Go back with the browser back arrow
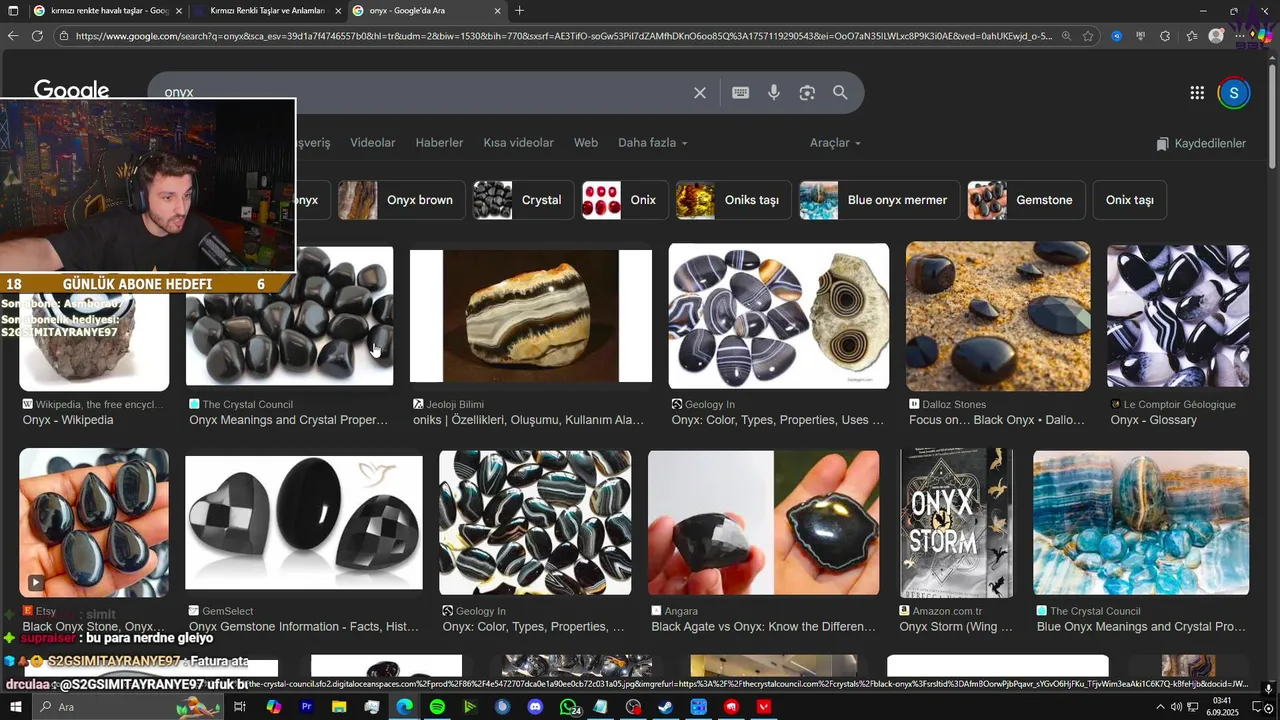The image size is (1280, 720). click(13, 36)
